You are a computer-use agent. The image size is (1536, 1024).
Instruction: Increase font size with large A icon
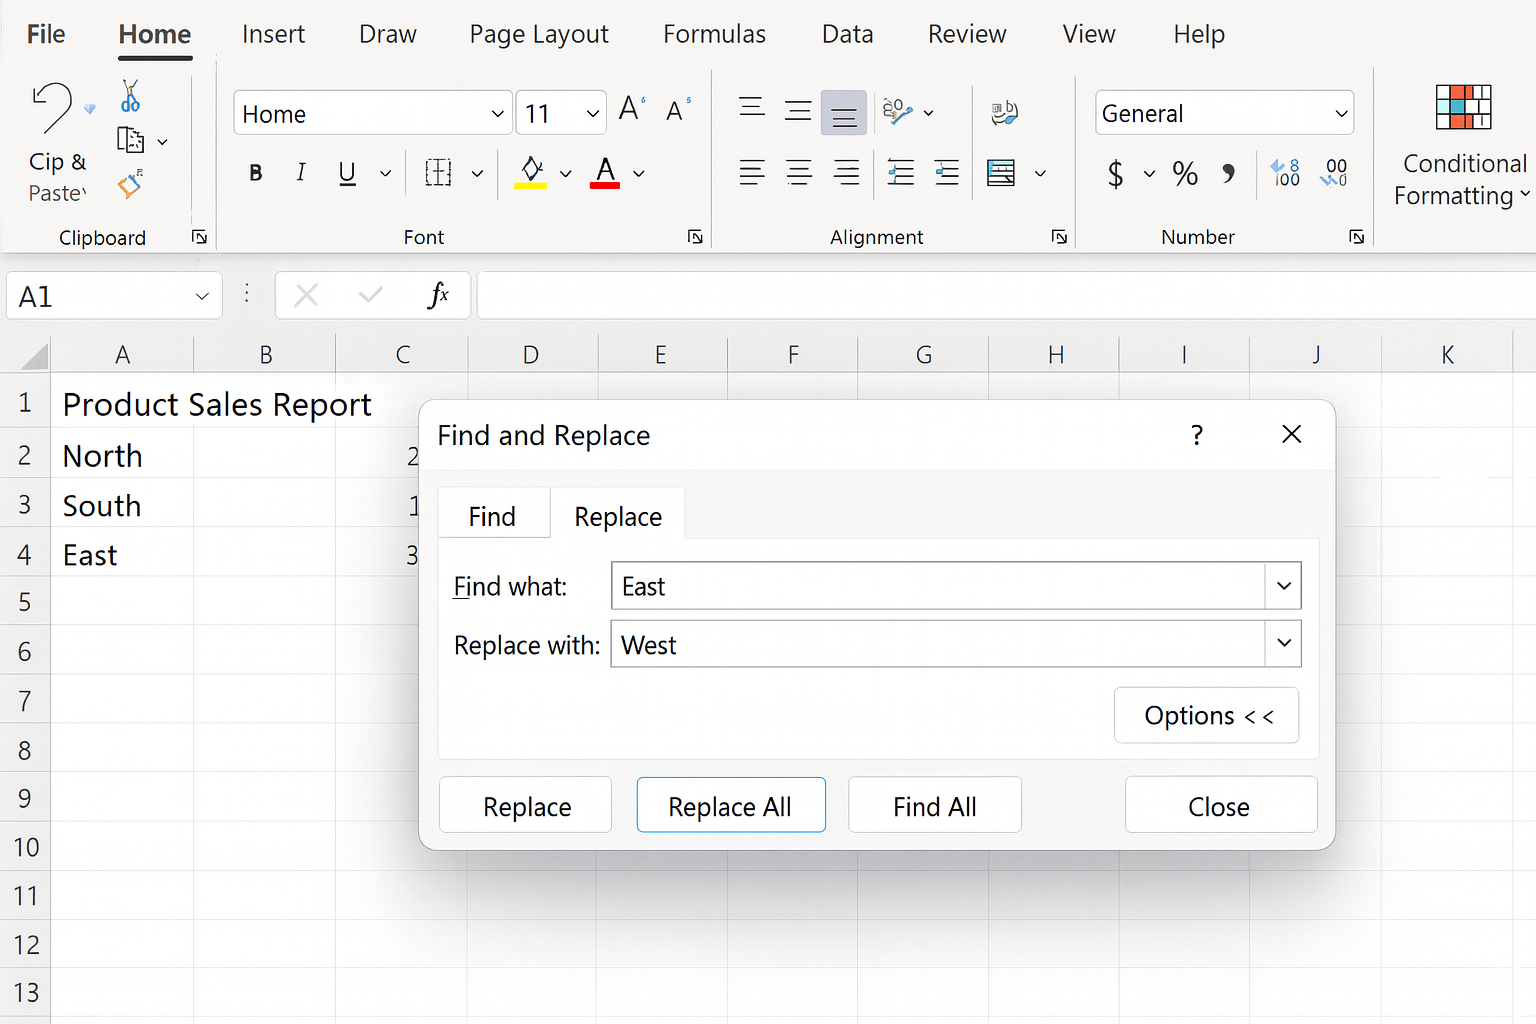631,108
